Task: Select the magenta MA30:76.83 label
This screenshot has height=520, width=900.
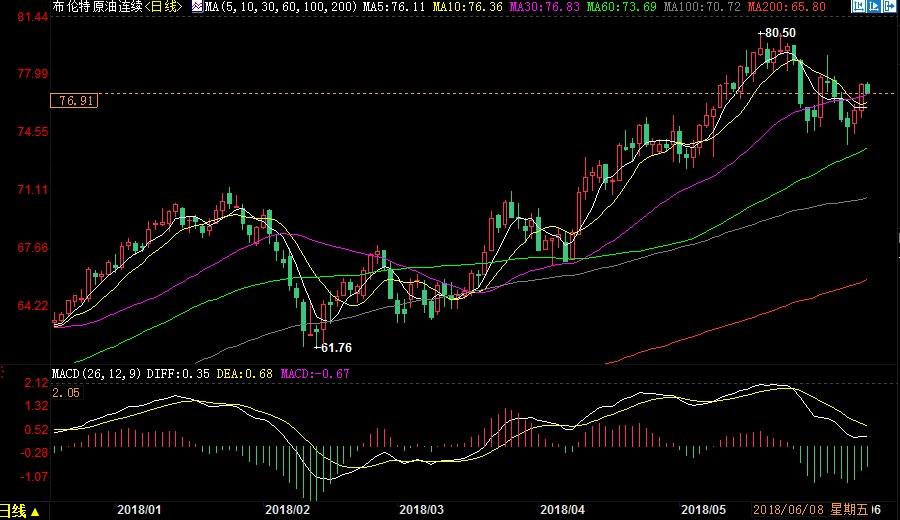Action: (x=543, y=7)
